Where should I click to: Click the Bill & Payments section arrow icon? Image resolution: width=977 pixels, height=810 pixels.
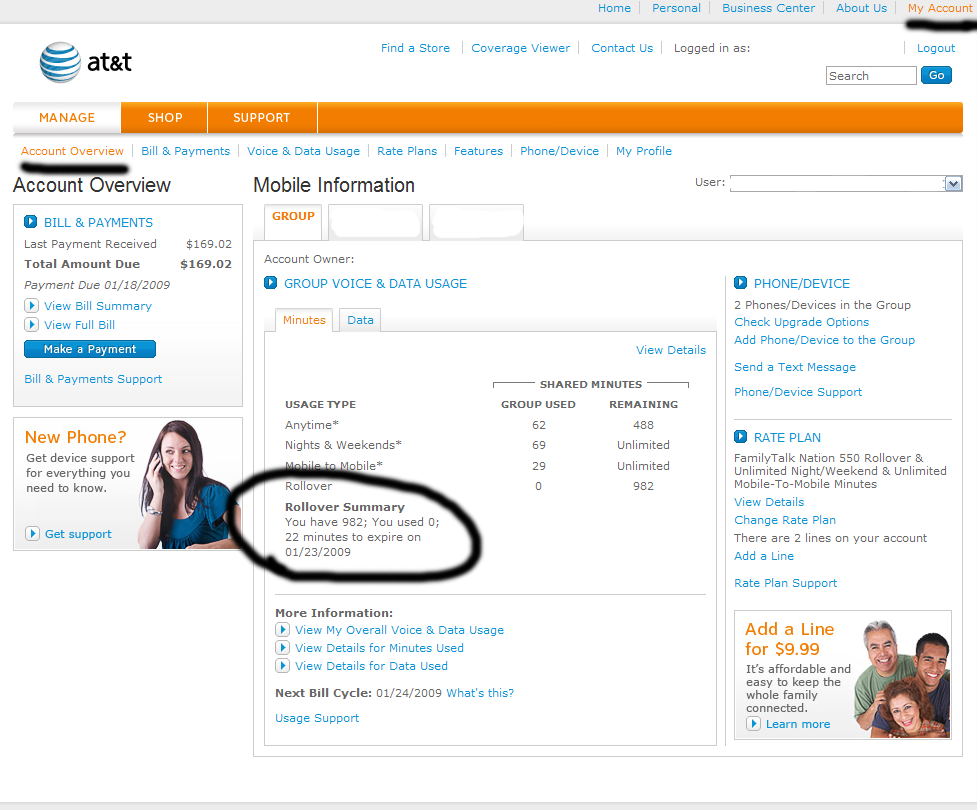point(30,222)
